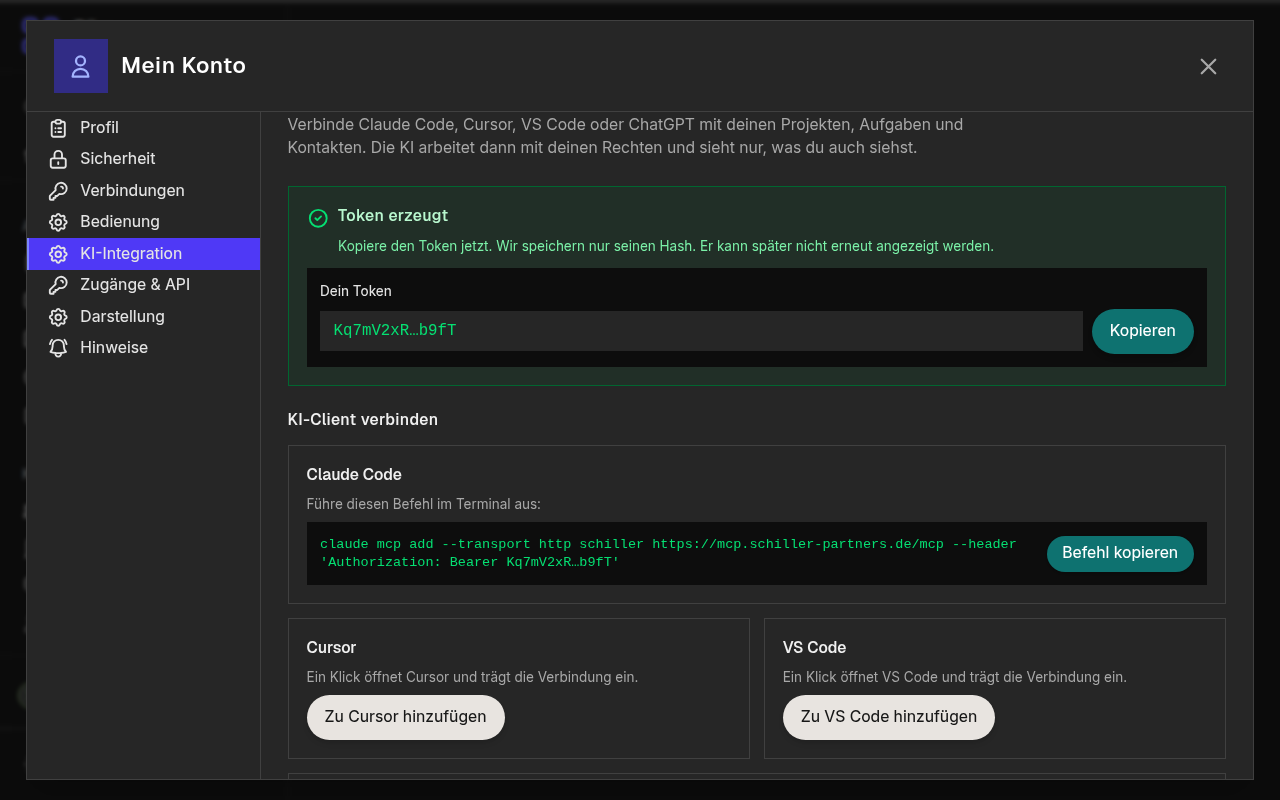
Task: Click the text about opening Cursor with one click
Action: pyautogui.click(x=472, y=677)
